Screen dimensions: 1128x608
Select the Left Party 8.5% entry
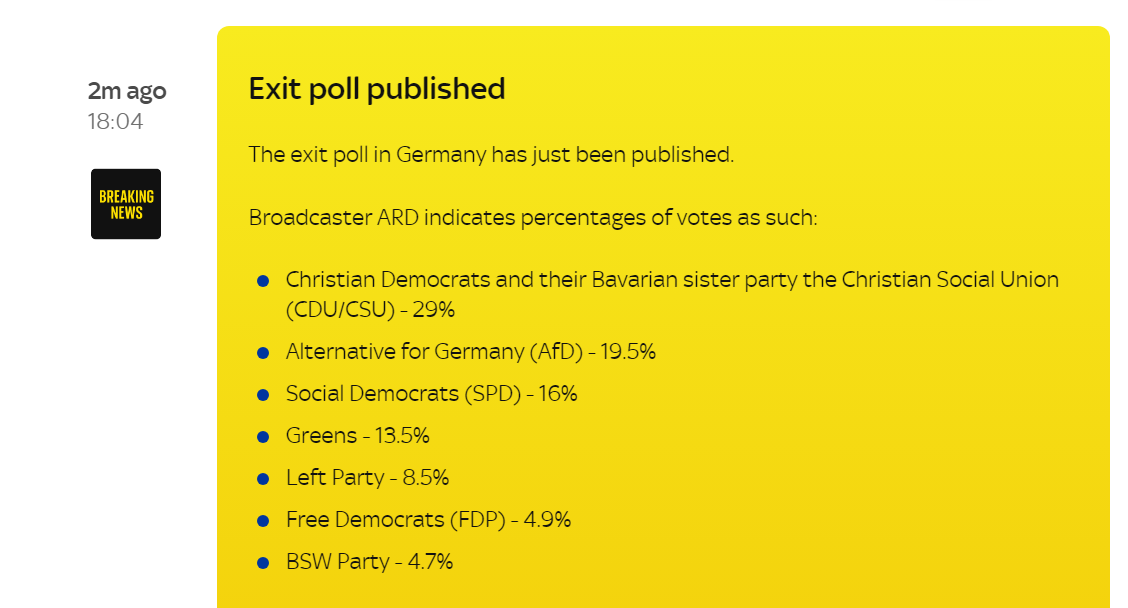(368, 478)
